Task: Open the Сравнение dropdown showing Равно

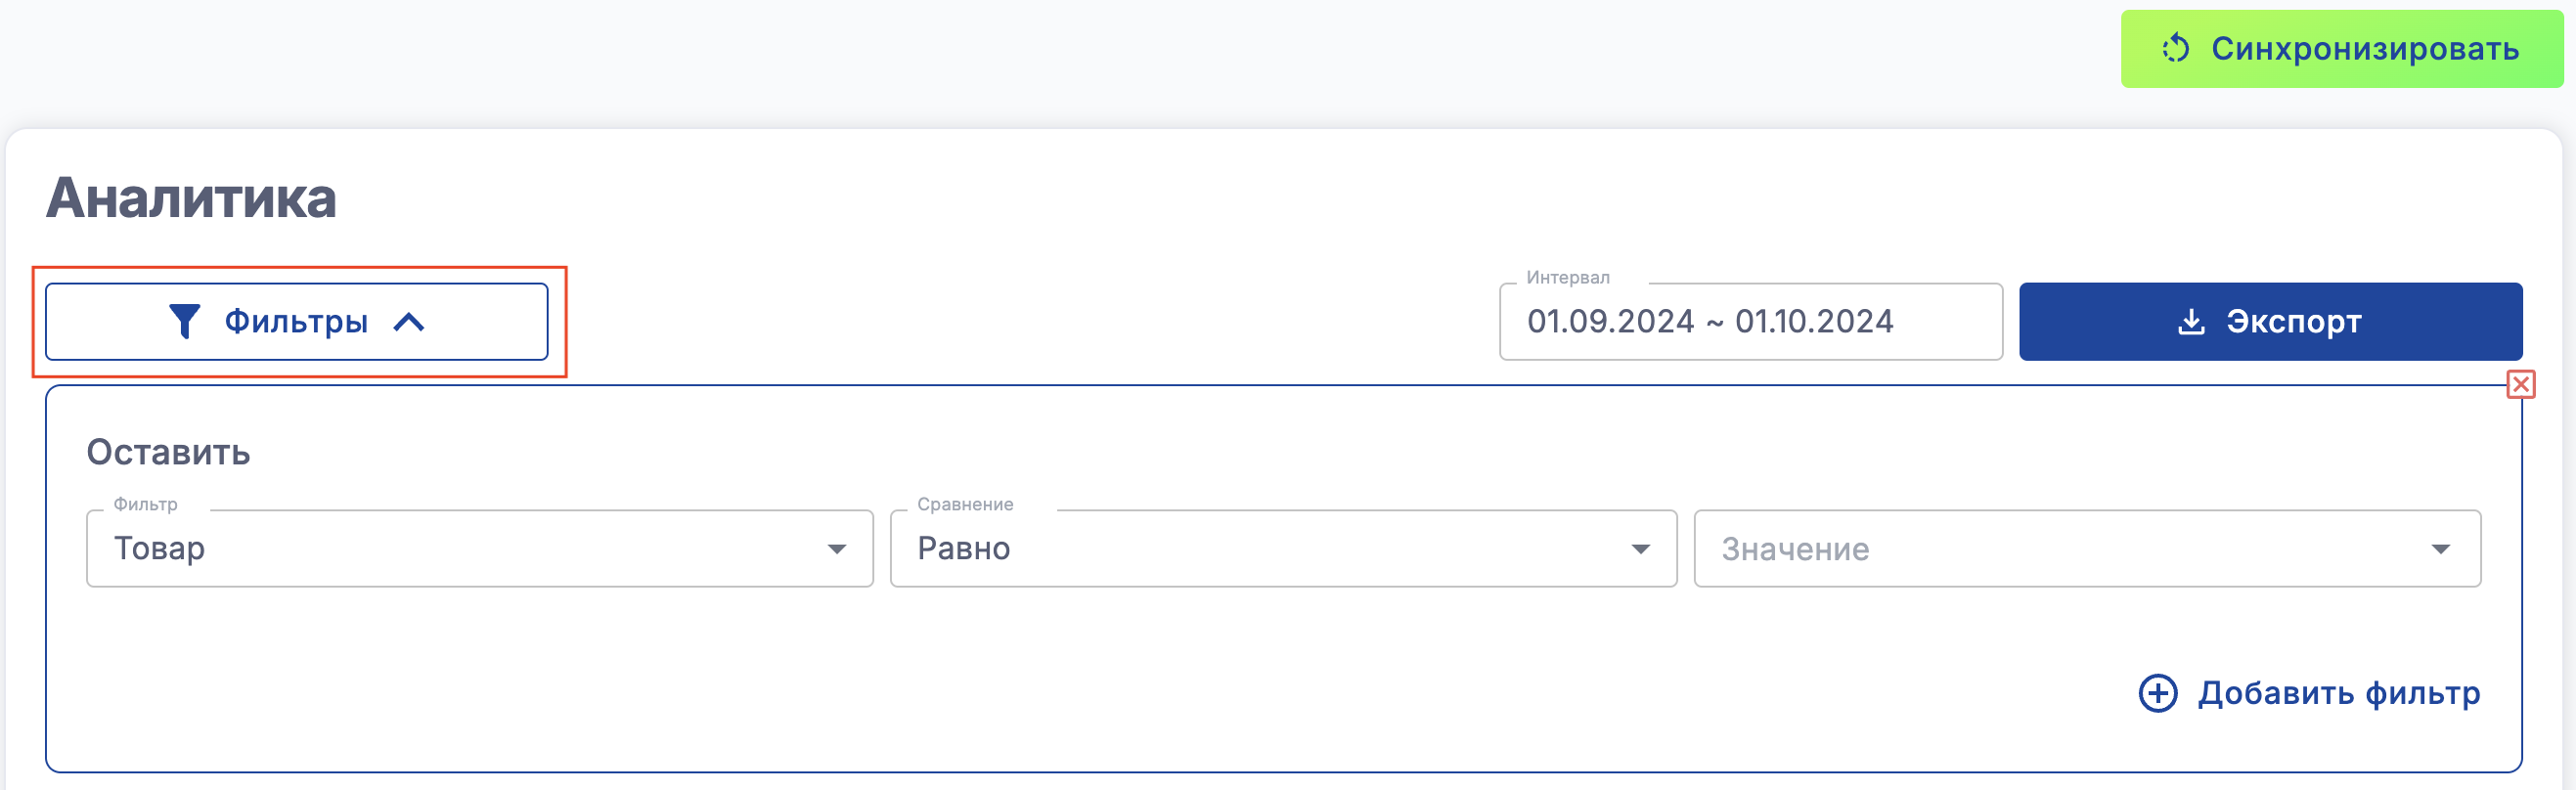Action: [x=1260, y=548]
